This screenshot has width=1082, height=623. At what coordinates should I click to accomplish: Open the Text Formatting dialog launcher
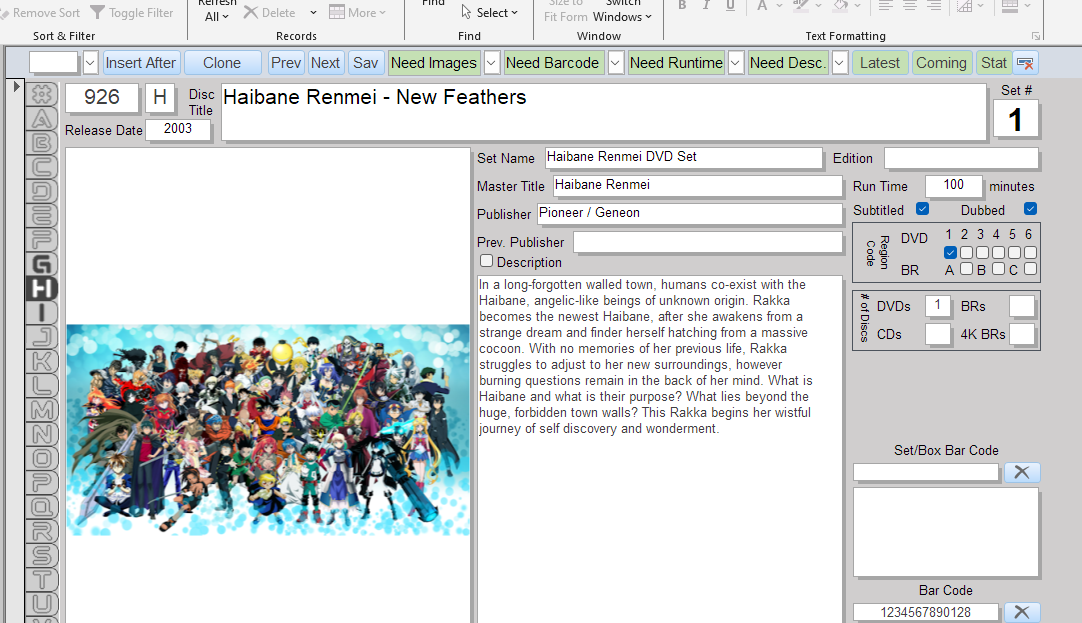(1036, 36)
